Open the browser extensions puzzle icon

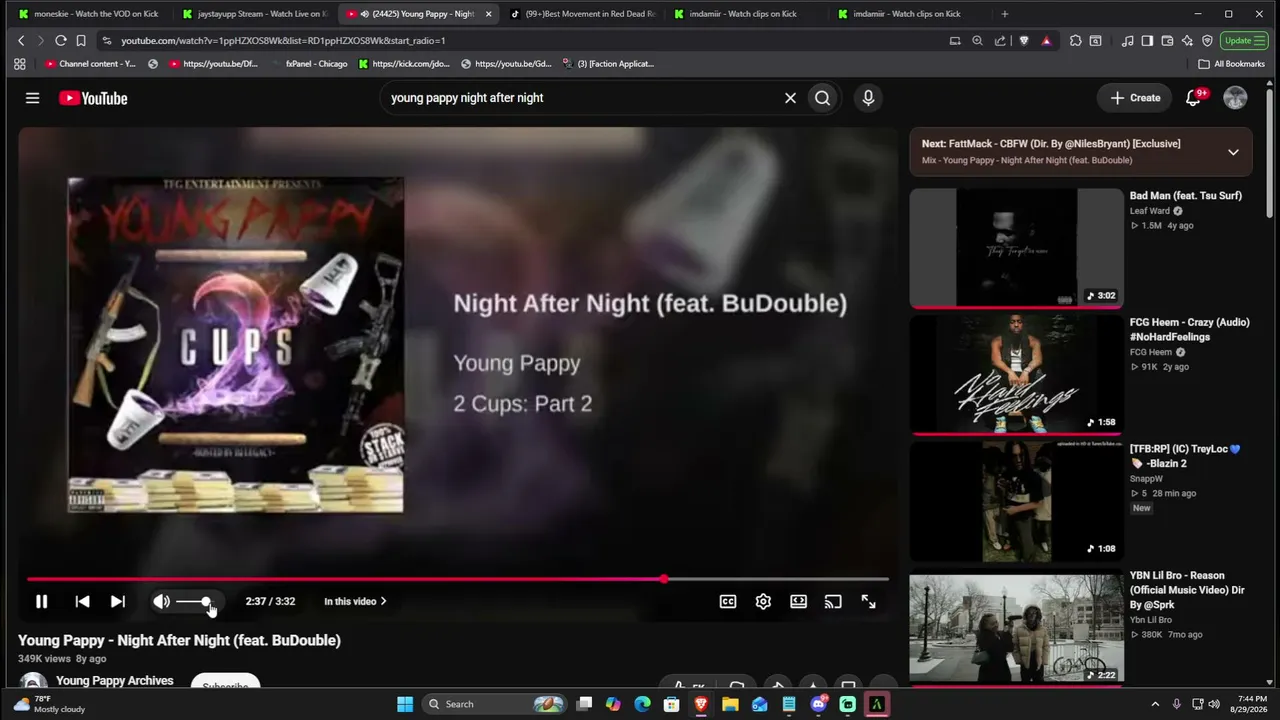pos(1075,40)
